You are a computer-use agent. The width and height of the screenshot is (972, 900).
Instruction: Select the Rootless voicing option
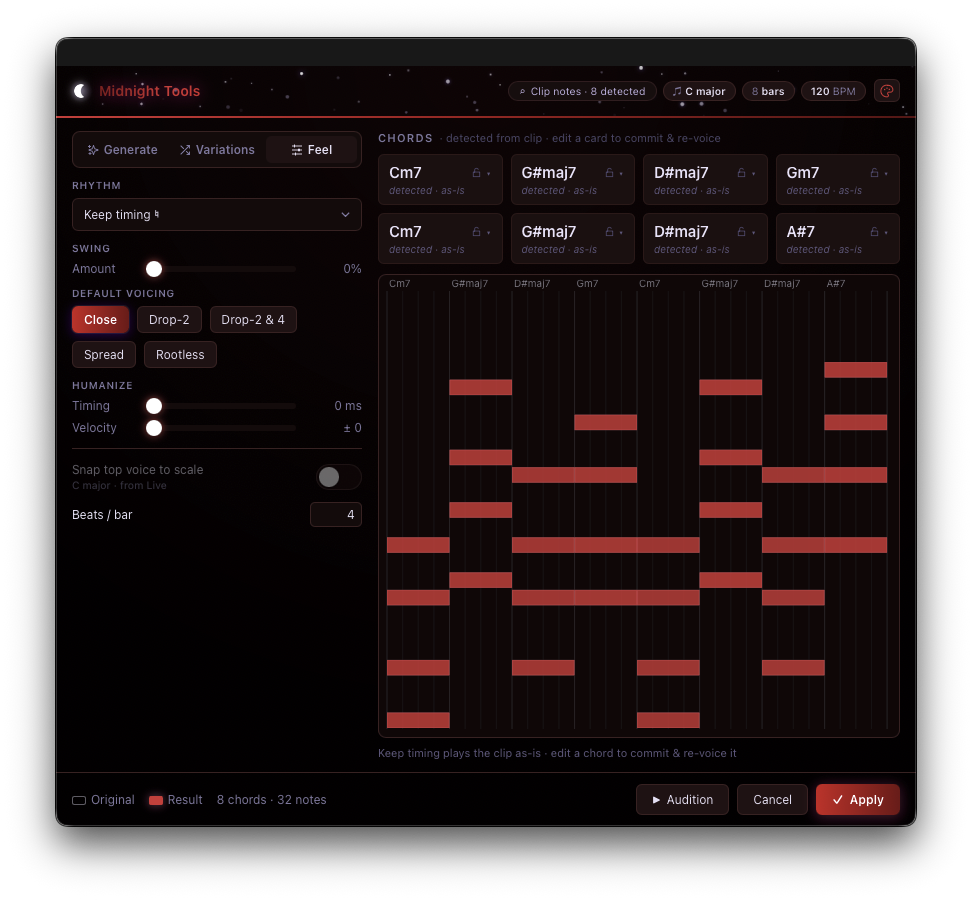click(x=180, y=355)
